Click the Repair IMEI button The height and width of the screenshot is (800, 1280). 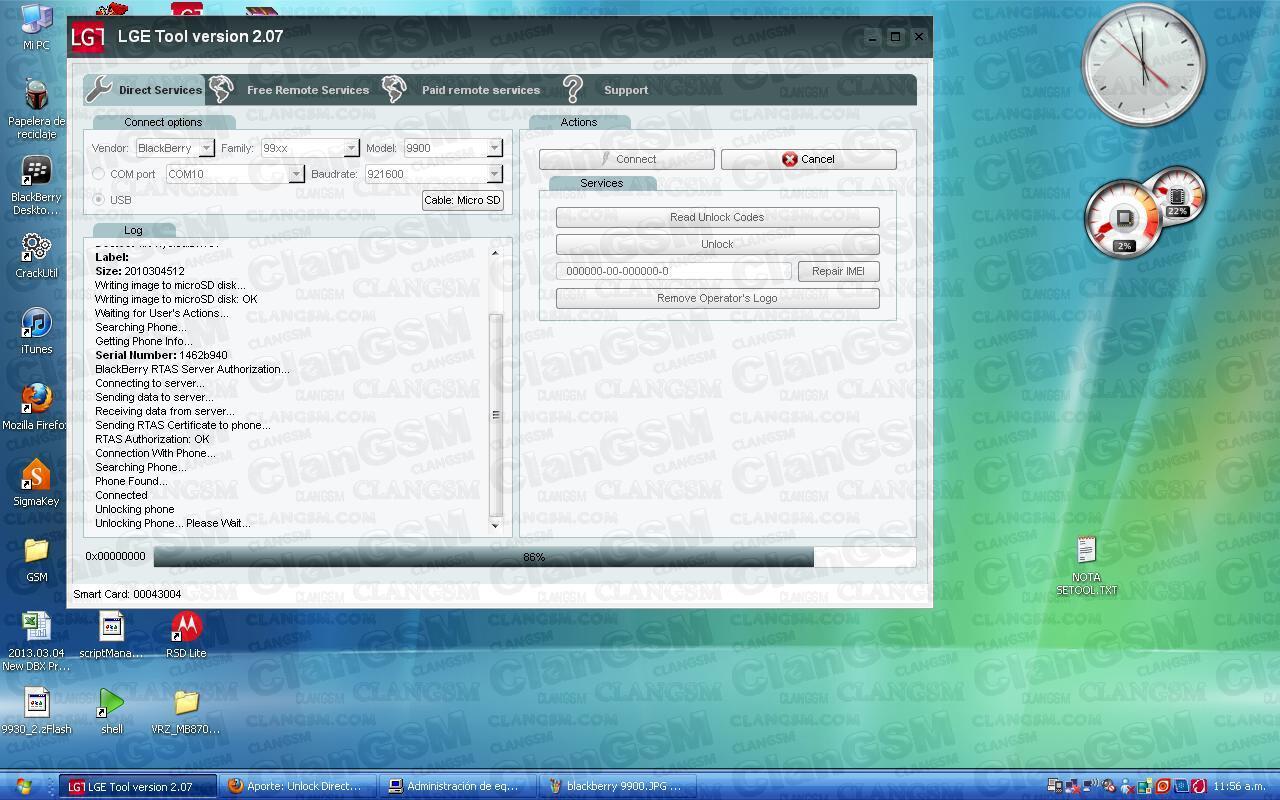pyautogui.click(x=838, y=271)
